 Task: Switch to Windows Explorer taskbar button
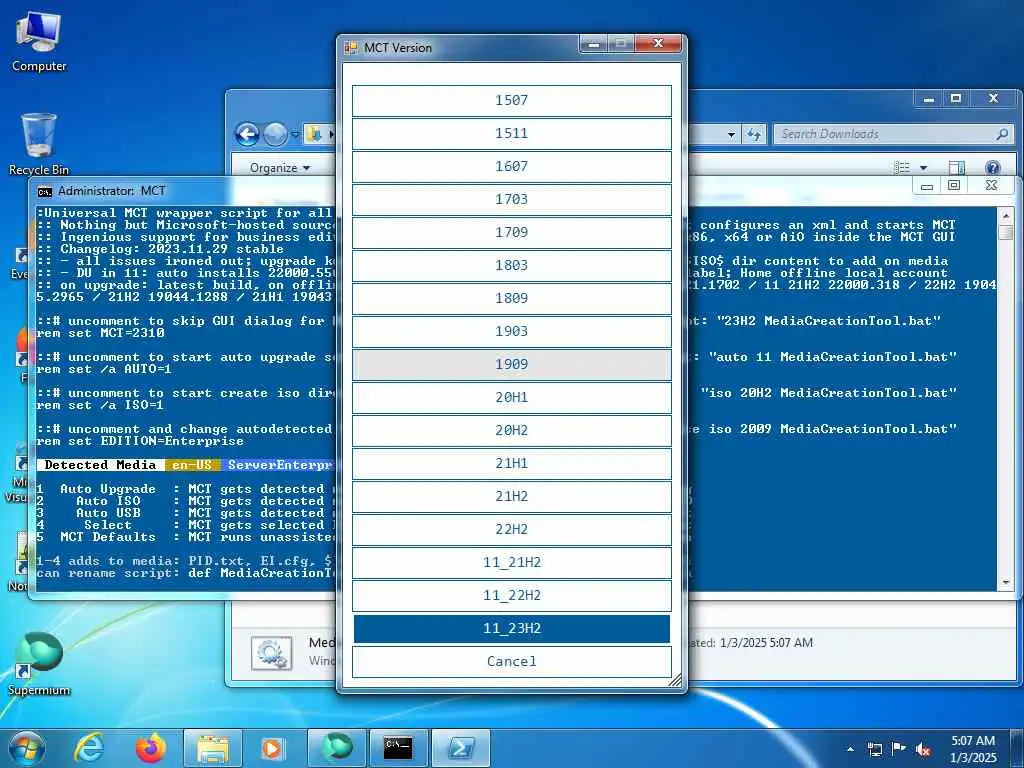tap(214, 748)
